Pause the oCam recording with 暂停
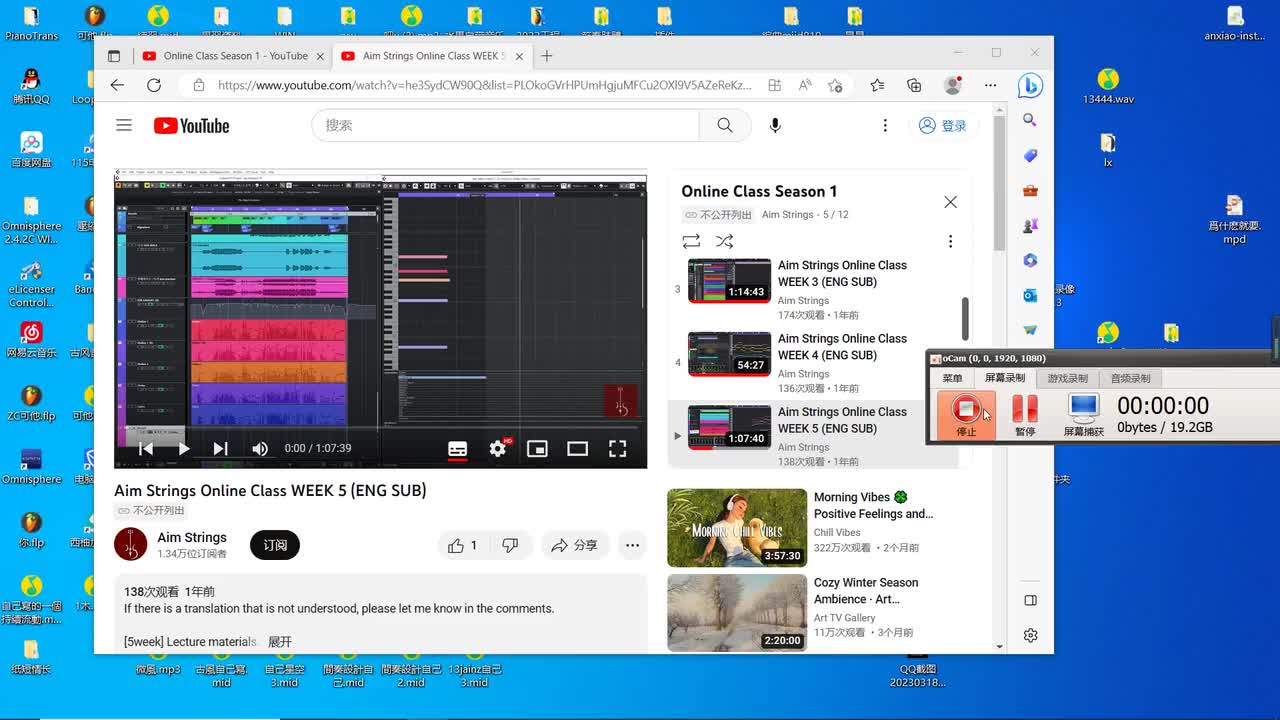Screen dimensions: 1280x720 click(1025, 415)
